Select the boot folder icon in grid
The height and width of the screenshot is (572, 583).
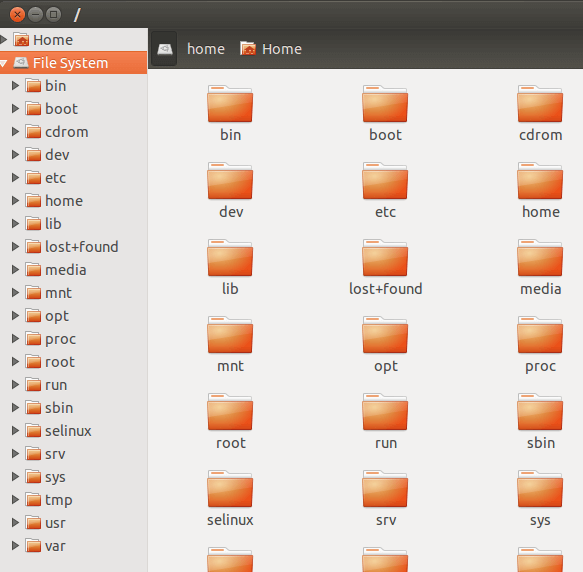385,104
